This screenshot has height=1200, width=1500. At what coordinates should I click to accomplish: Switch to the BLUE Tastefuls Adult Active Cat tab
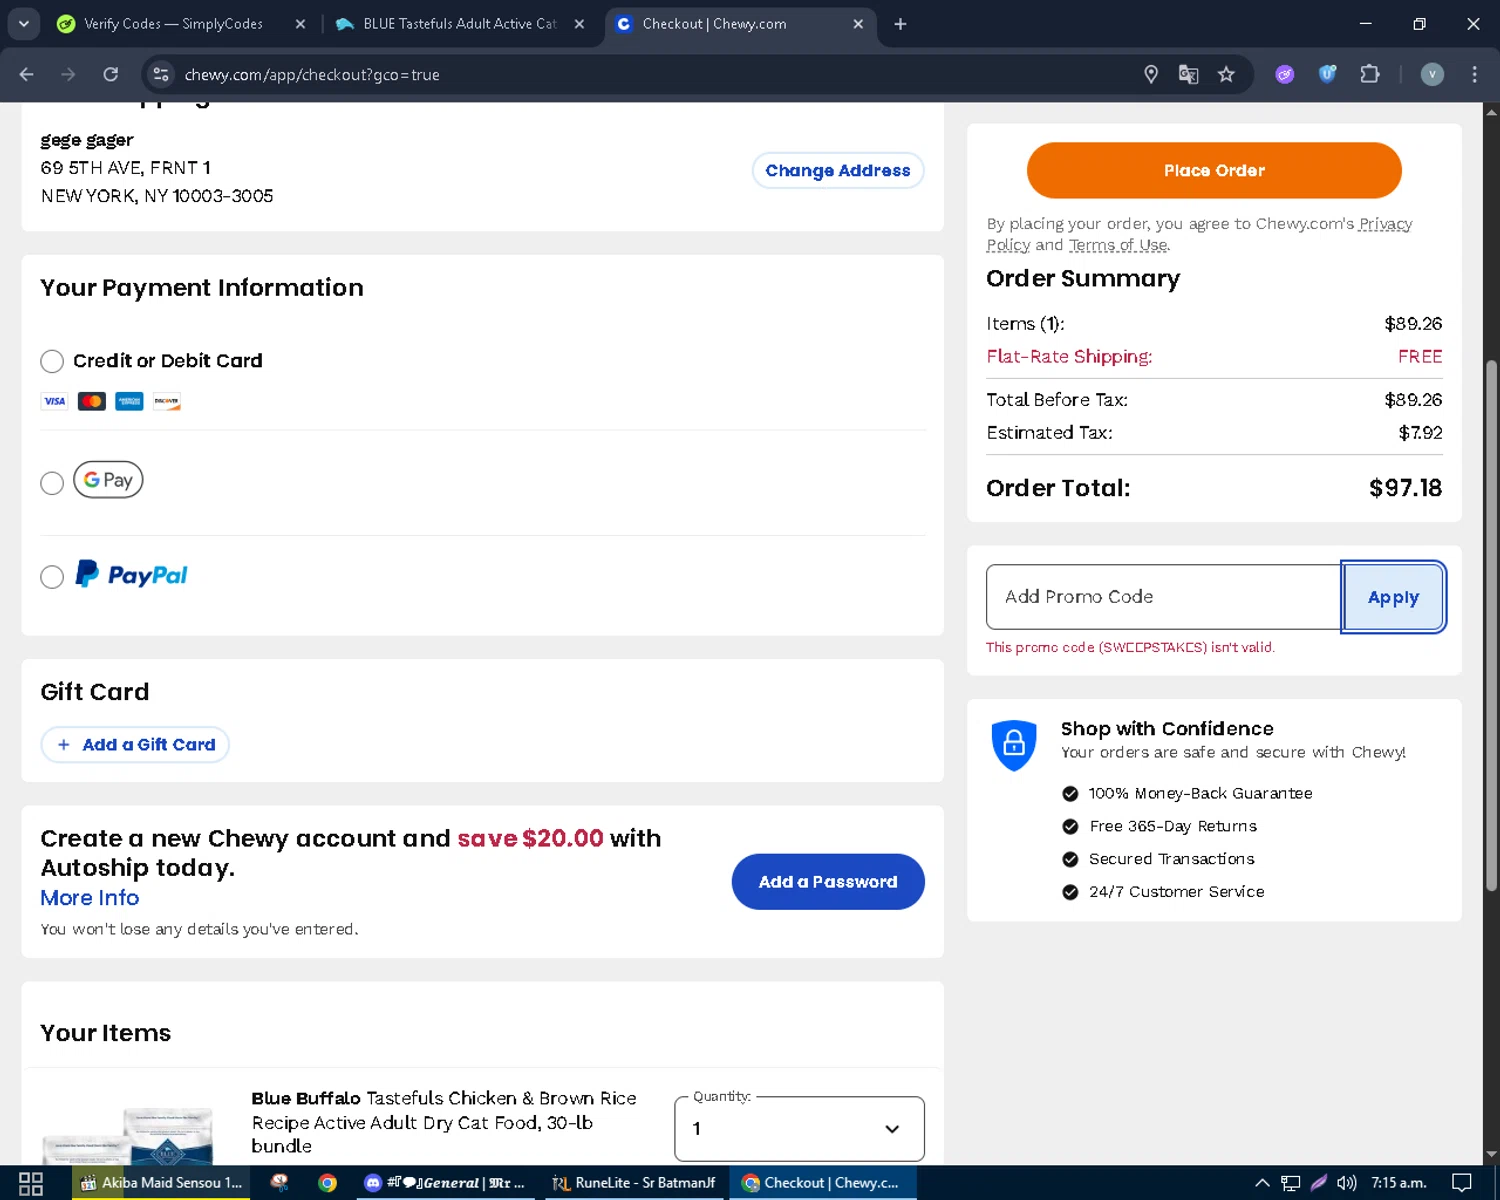tap(459, 24)
